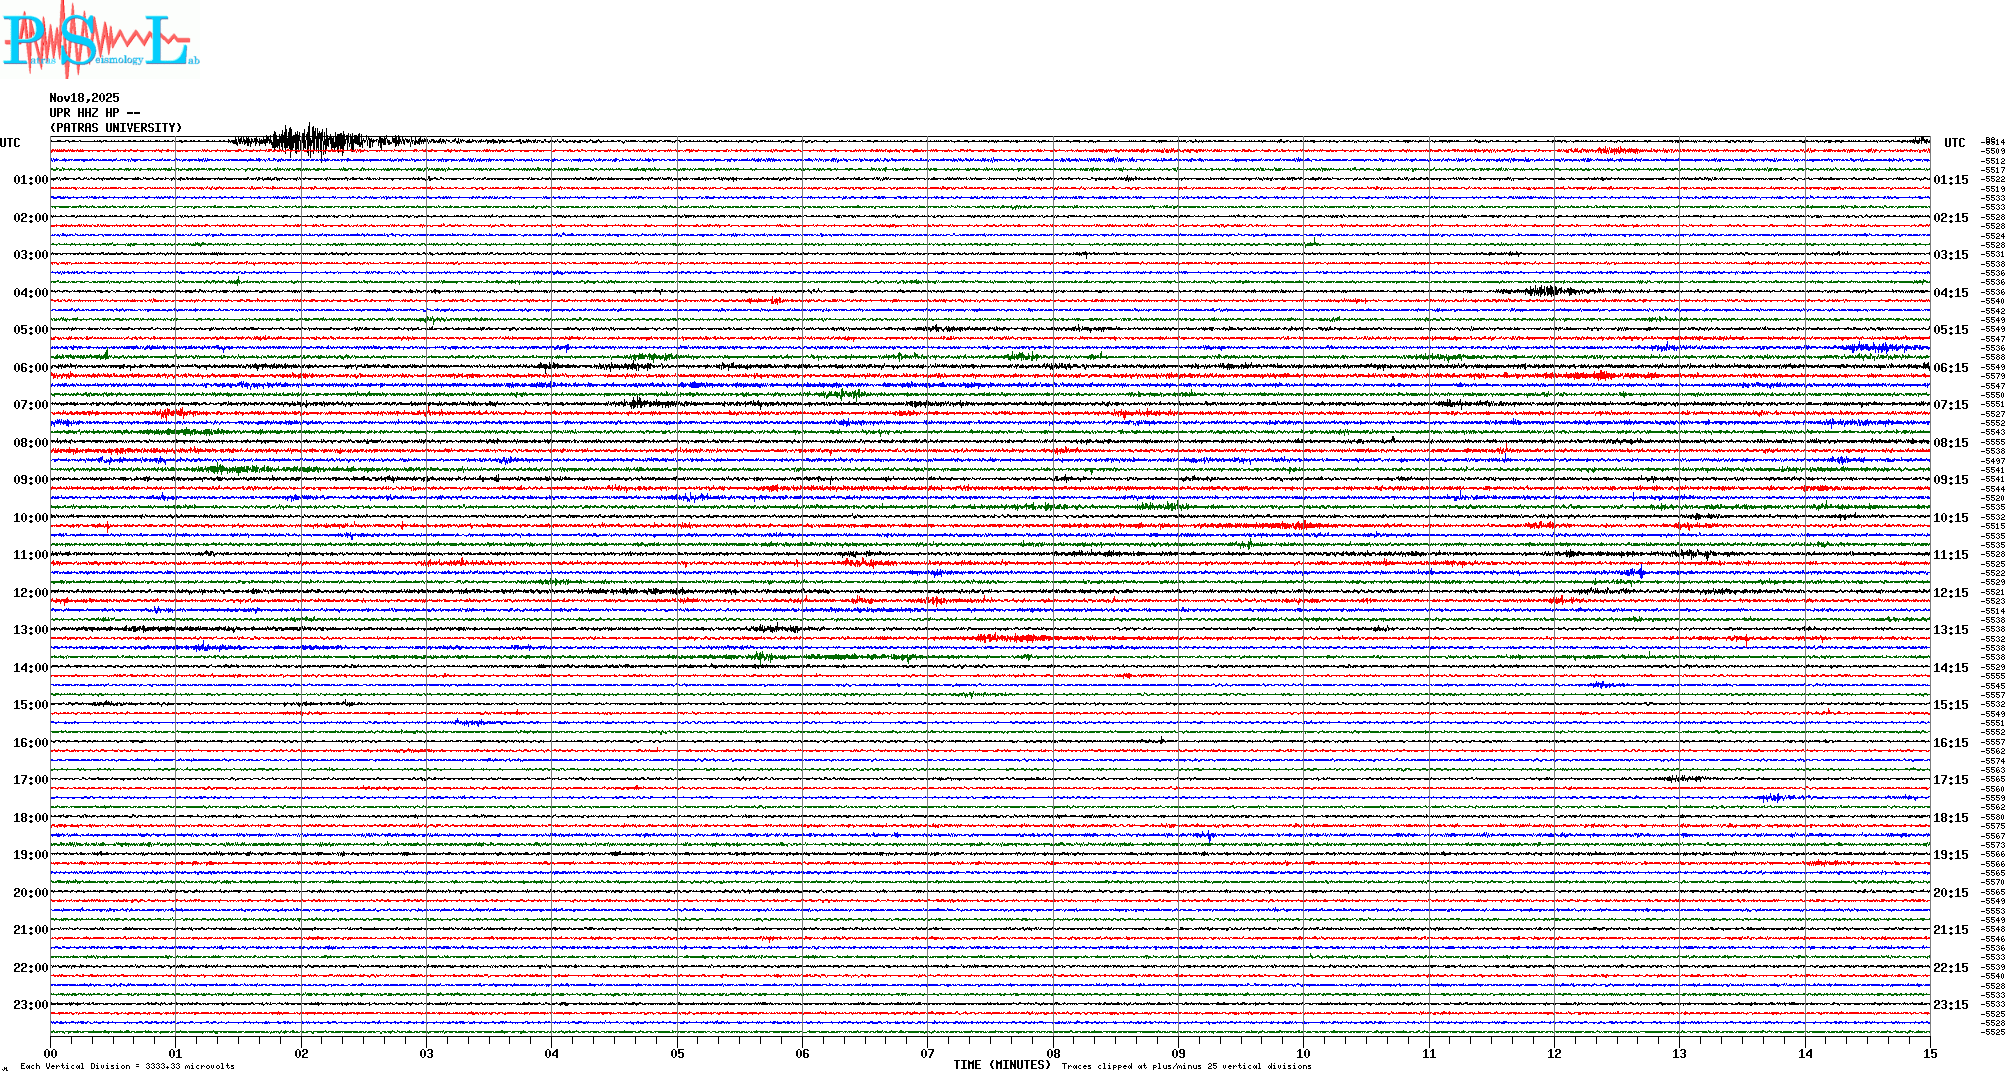2010x1080 pixels.
Task: Click minute marker 15 on bottom axis
Action: click(x=1930, y=1053)
